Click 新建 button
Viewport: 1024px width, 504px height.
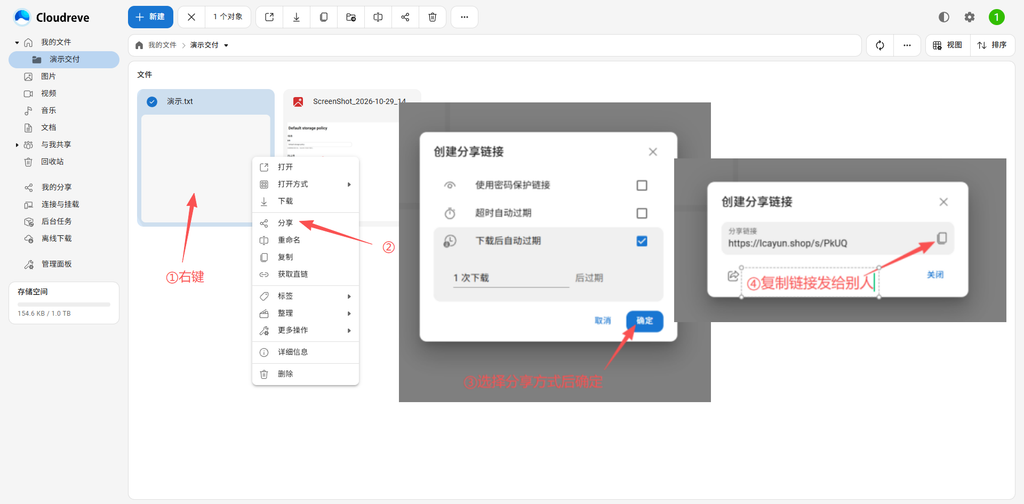(x=150, y=17)
